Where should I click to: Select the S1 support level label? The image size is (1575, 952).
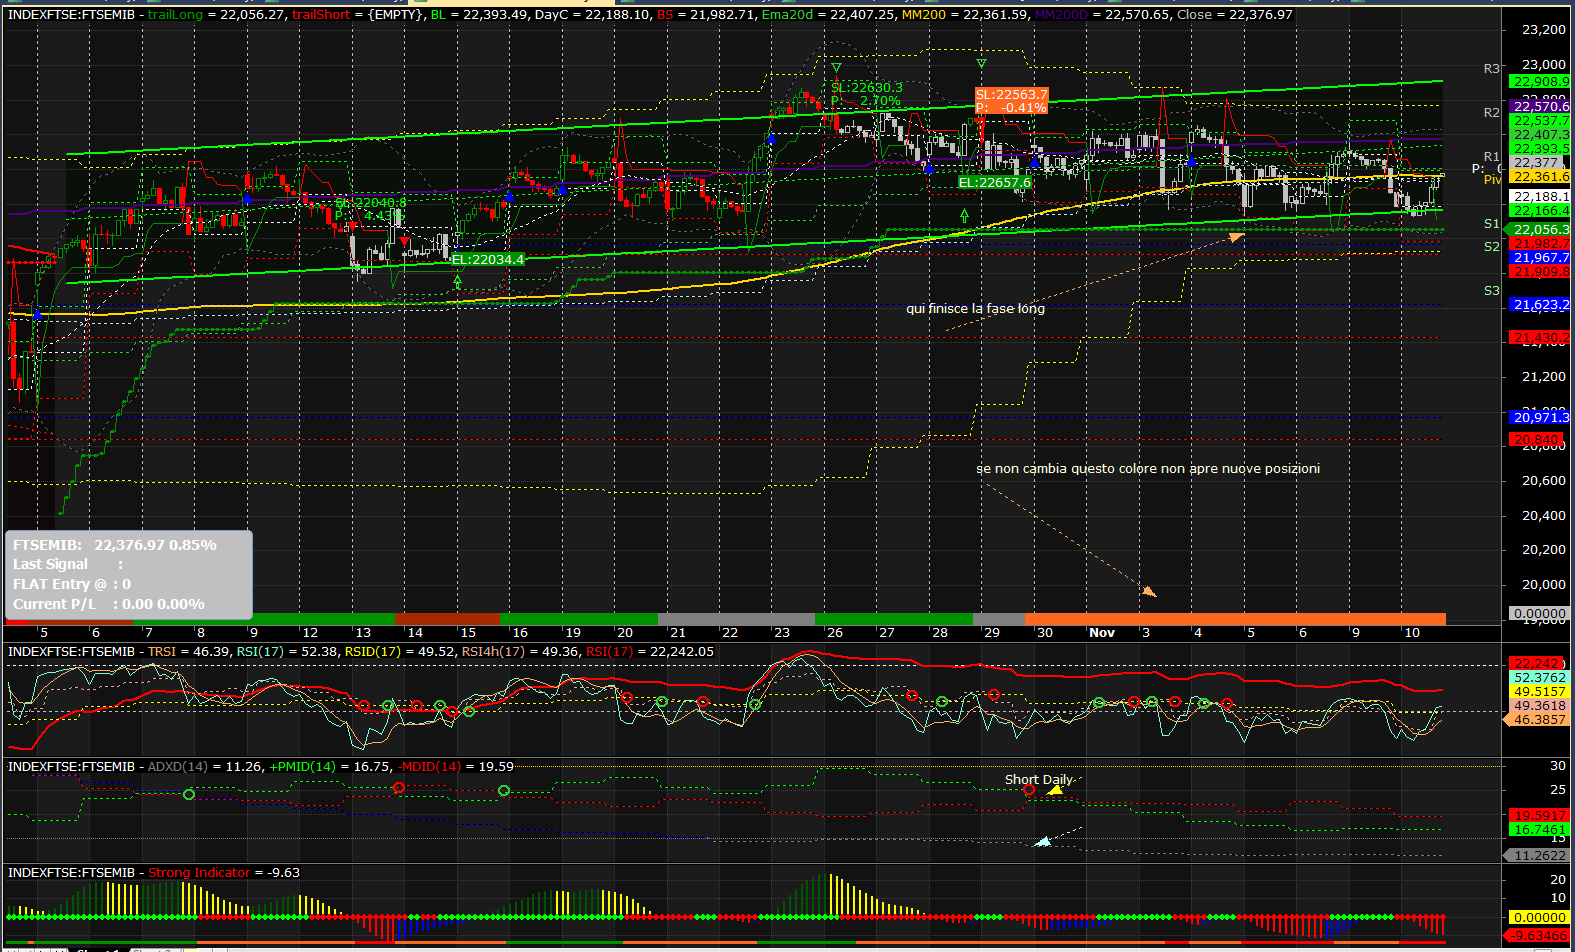(1491, 223)
